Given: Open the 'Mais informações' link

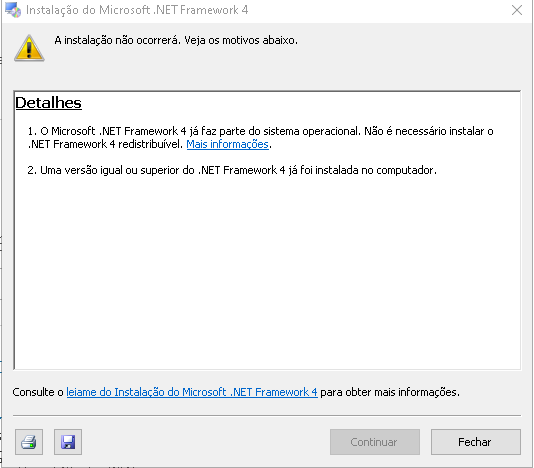Looking at the screenshot, I should 227,144.
